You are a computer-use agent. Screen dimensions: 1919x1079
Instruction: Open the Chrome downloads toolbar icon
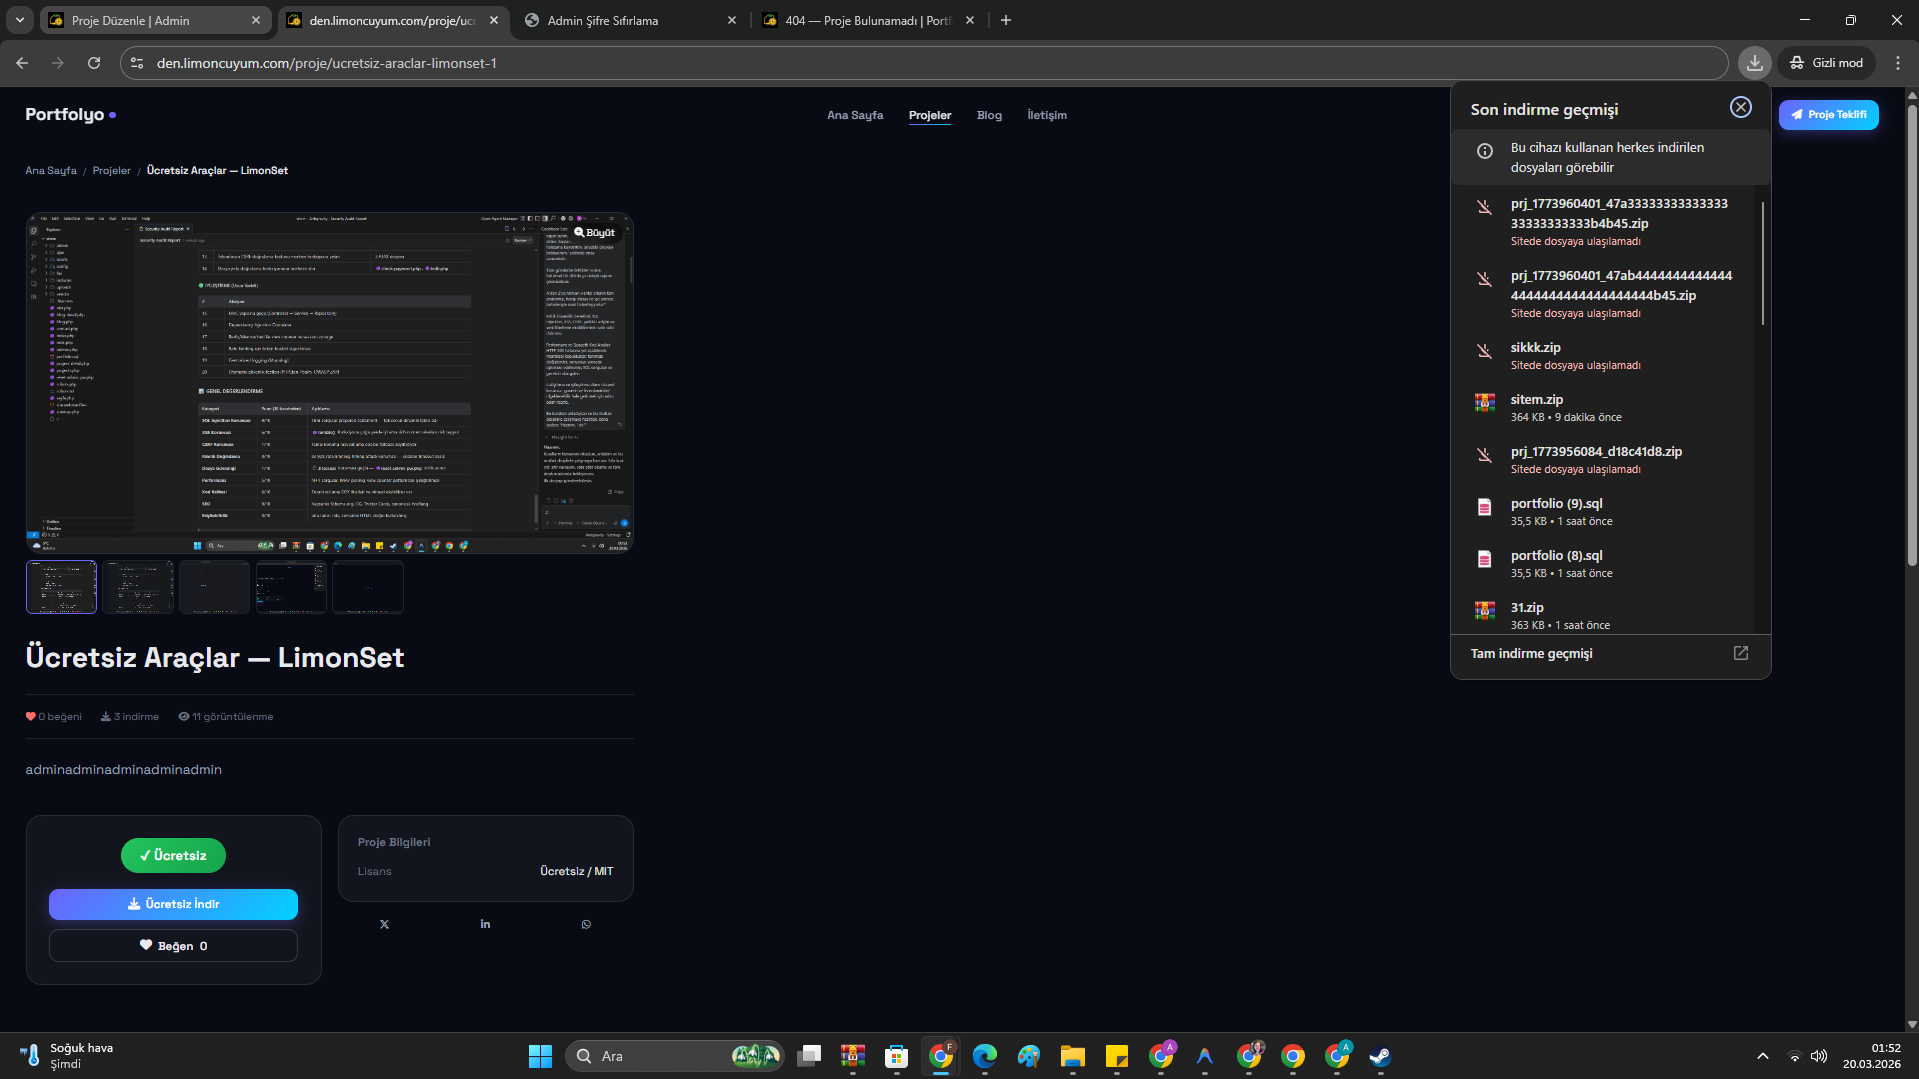pos(1754,63)
